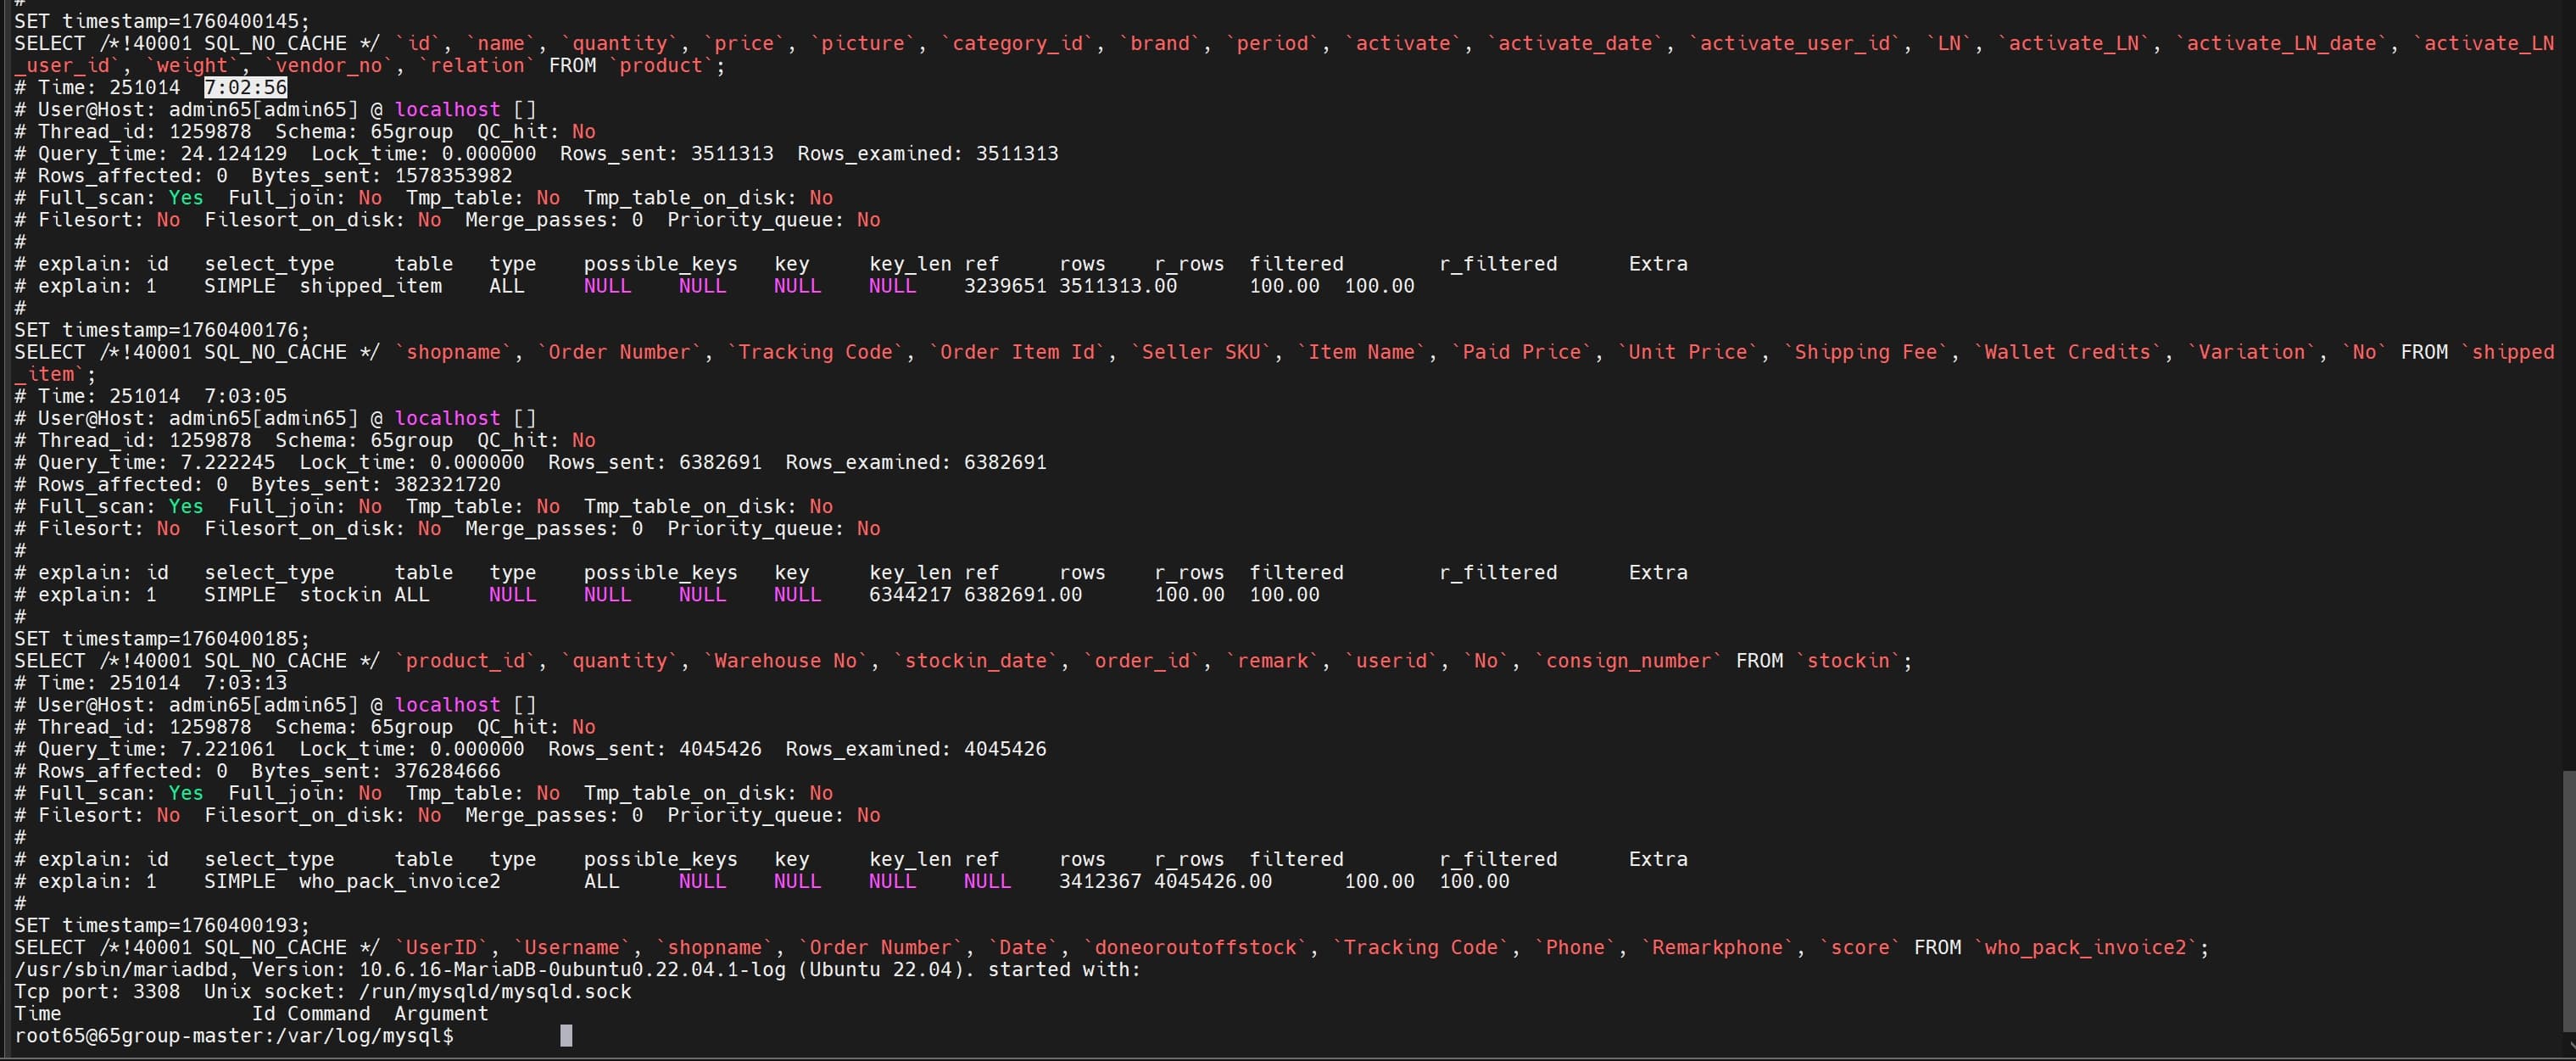The height and width of the screenshot is (1061, 2576).
Task: Click the `Warehouse No` column name
Action: coord(785,661)
